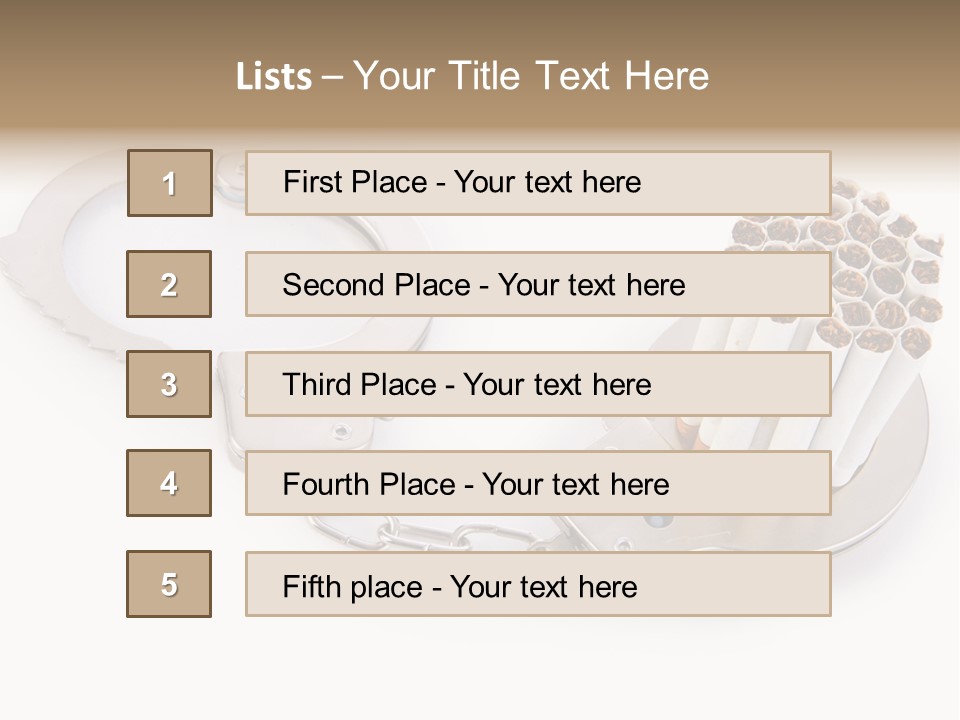Click the bold word "Lists" in the title

(274, 77)
